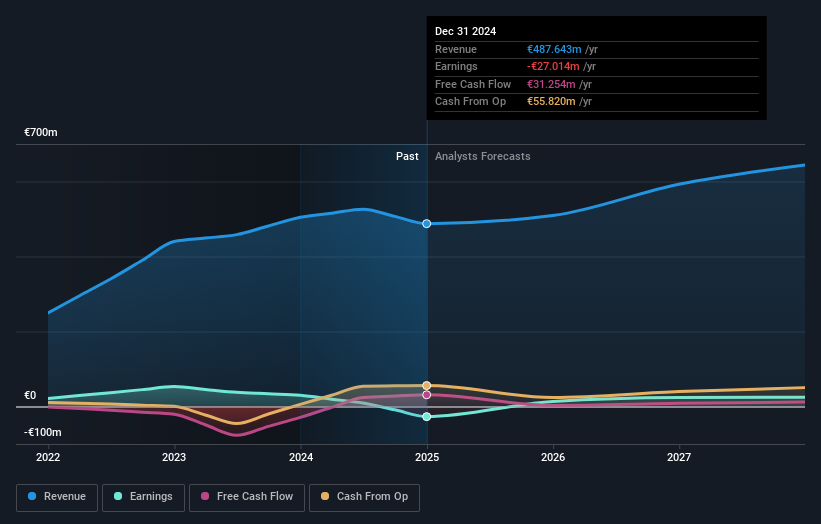Toggle the Revenue legend button
Image resolution: width=821 pixels, height=524 pixels.
click(57, 497)
